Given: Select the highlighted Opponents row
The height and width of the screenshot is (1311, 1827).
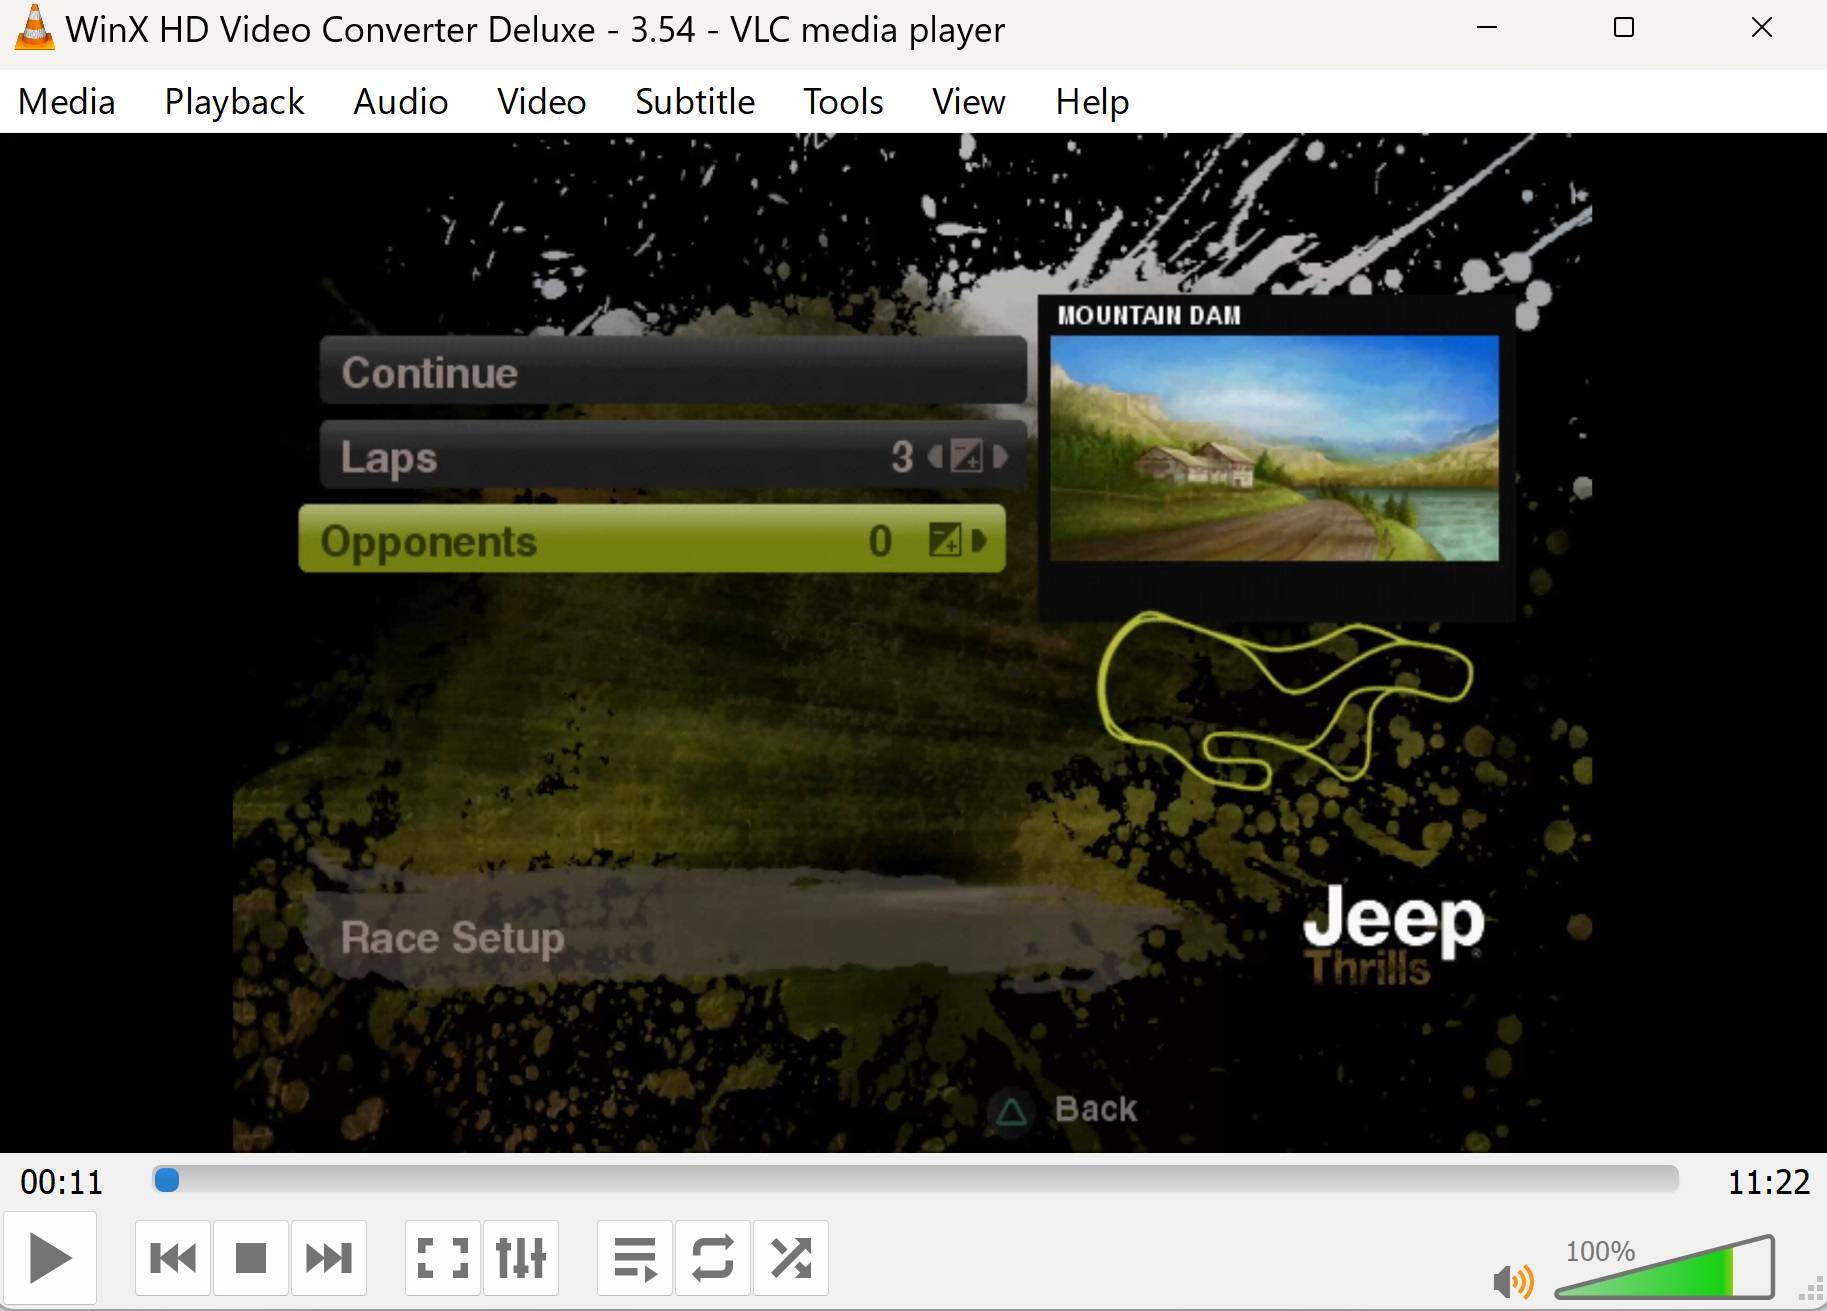Looking at the screenshot, I should click(x=652, y=539).
